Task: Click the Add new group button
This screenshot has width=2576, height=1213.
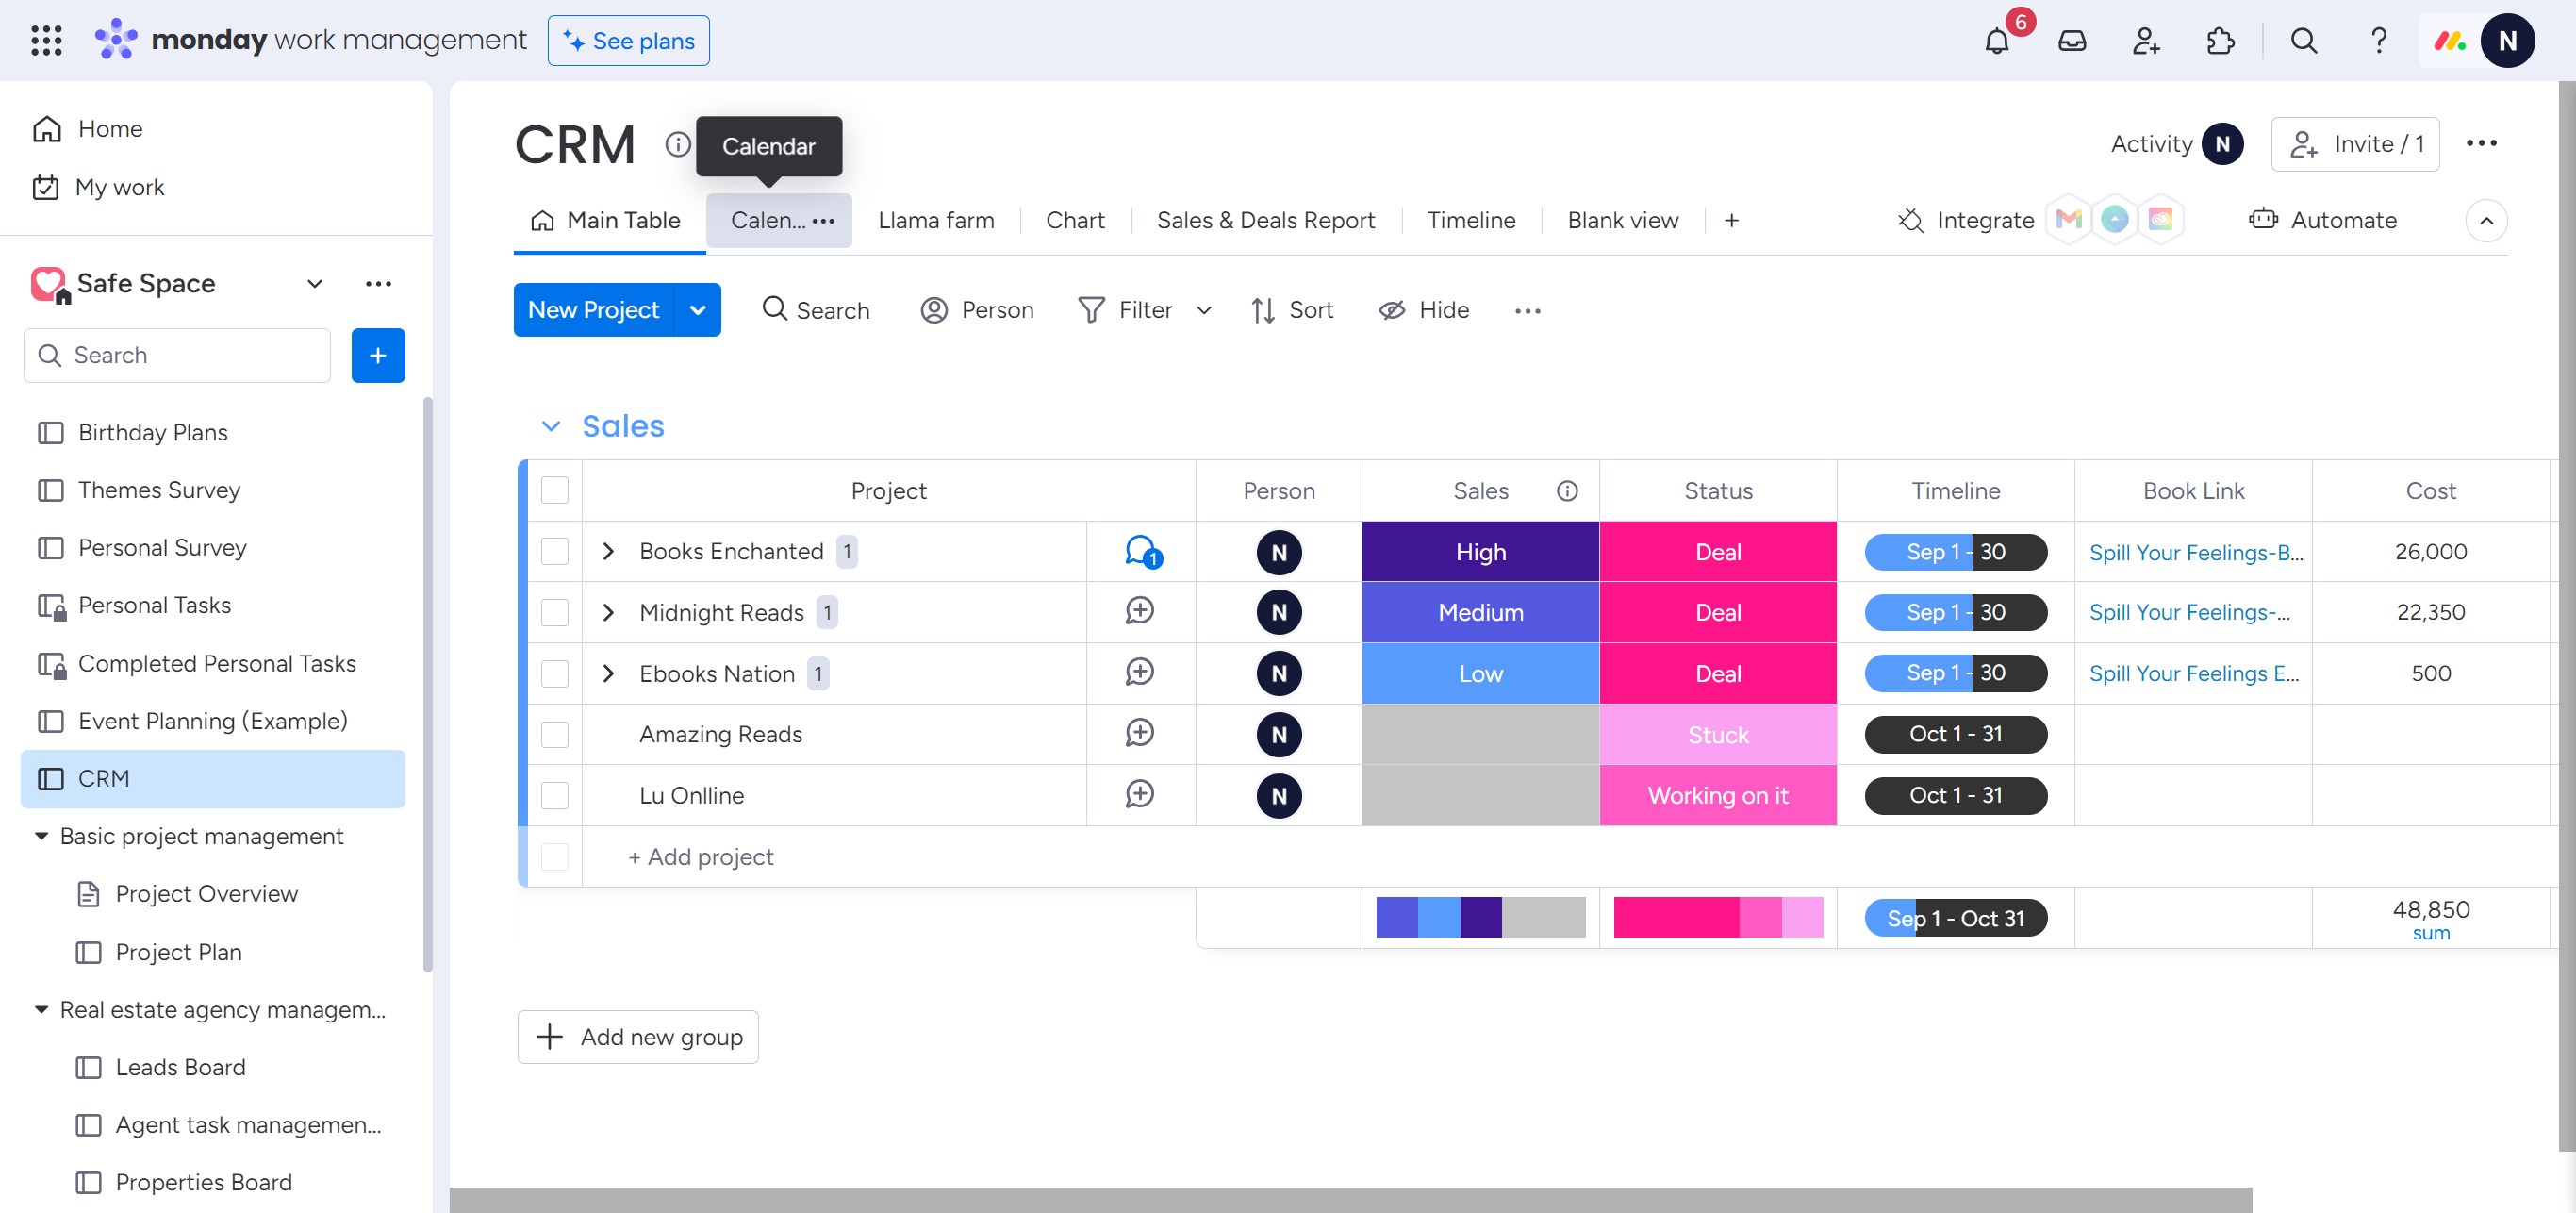Action: click(x=638, y=1037)
